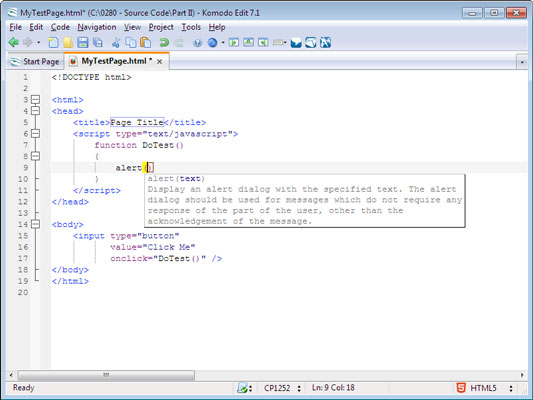Click the closing </html> tag on line 19

coord(70,281)
